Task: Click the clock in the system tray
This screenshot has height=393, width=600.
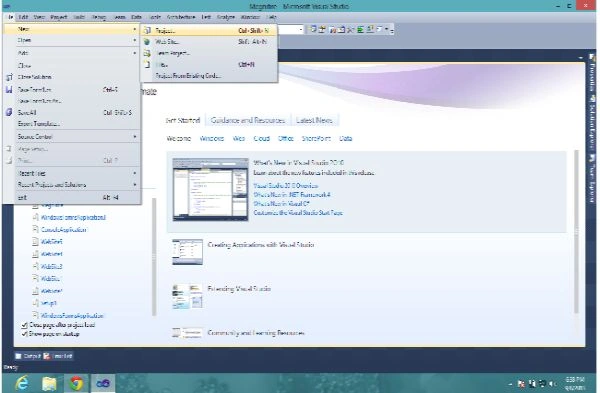Action: pyautogui.click(x=574, y=383)
